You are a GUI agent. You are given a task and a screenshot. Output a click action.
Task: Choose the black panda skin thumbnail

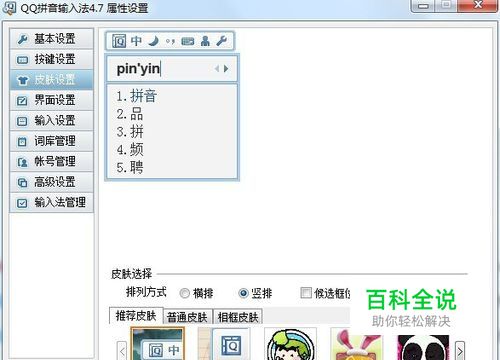(x=423, y=347)
